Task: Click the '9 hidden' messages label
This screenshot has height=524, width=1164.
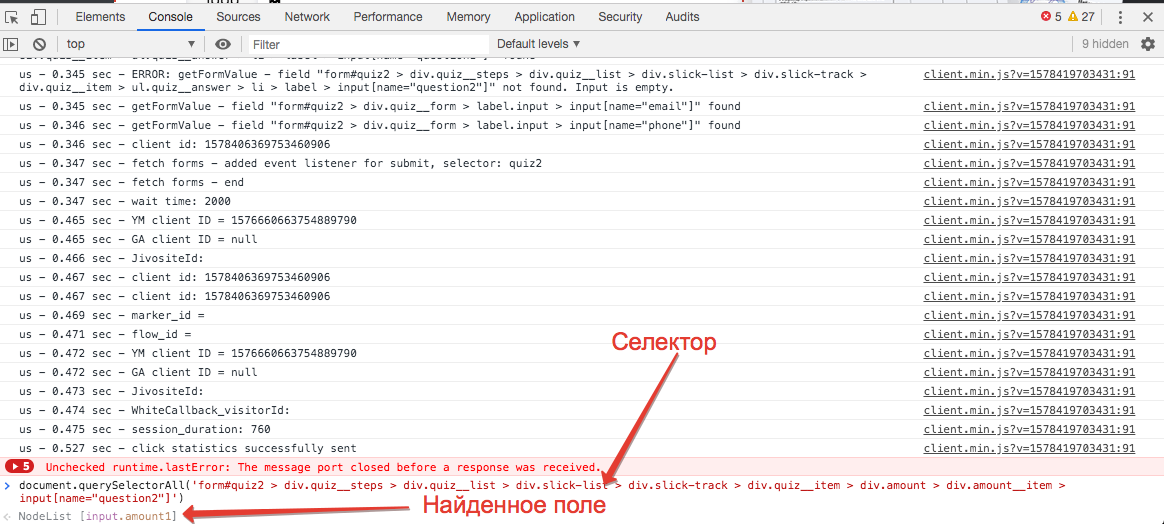Action: [x=1104, y=44]
